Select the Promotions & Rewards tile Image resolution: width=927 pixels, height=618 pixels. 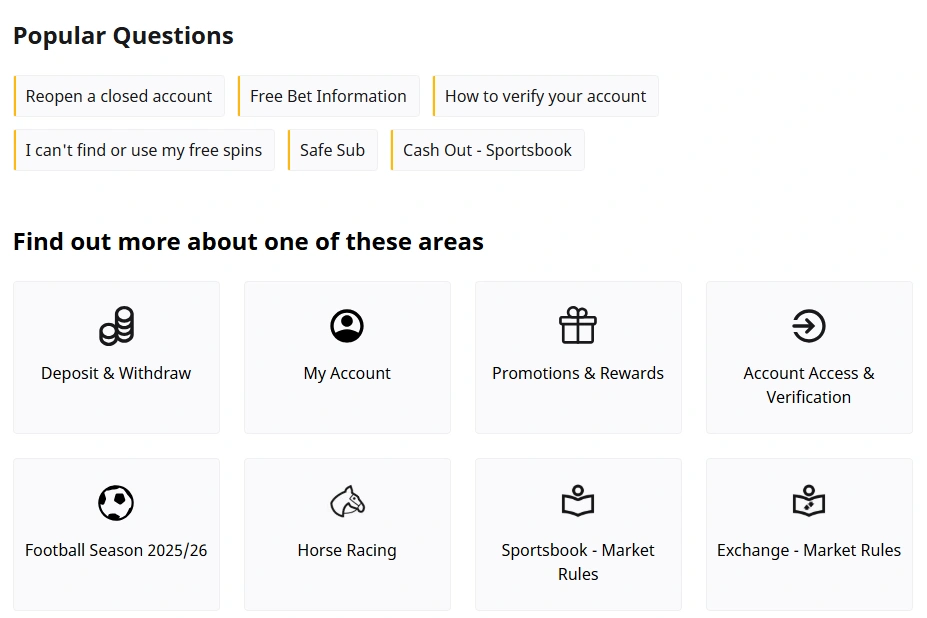click(x=578, y=357)
